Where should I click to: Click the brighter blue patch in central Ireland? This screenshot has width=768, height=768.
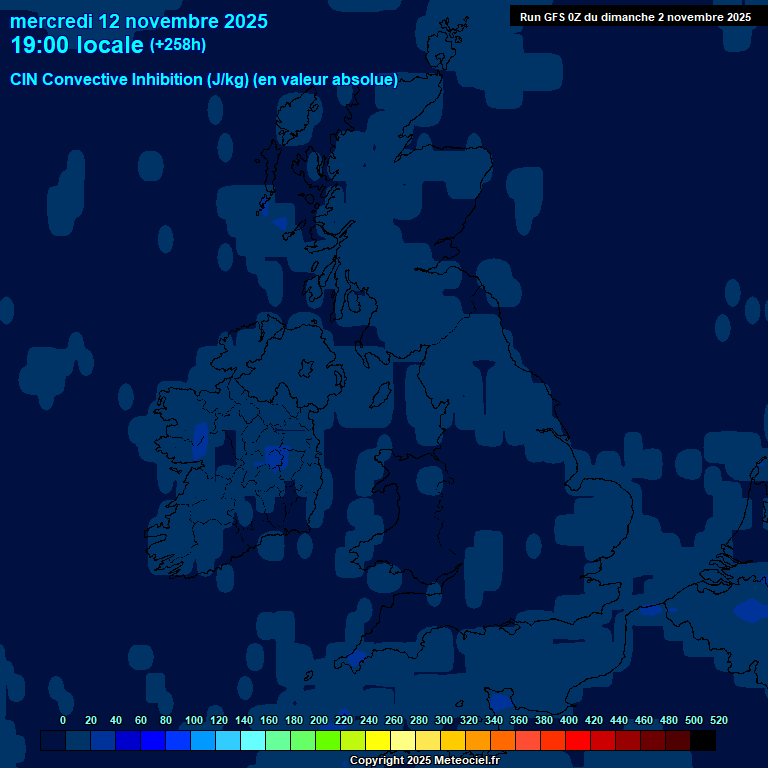point(274,457)
